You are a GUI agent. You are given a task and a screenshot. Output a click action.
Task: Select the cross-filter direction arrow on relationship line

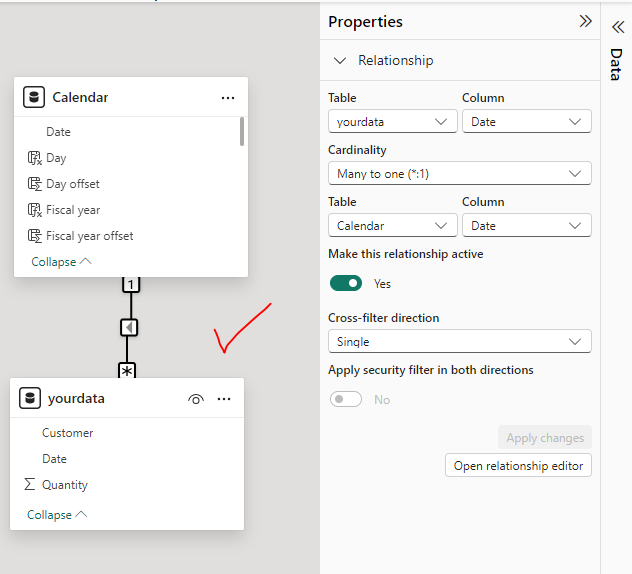129,327
